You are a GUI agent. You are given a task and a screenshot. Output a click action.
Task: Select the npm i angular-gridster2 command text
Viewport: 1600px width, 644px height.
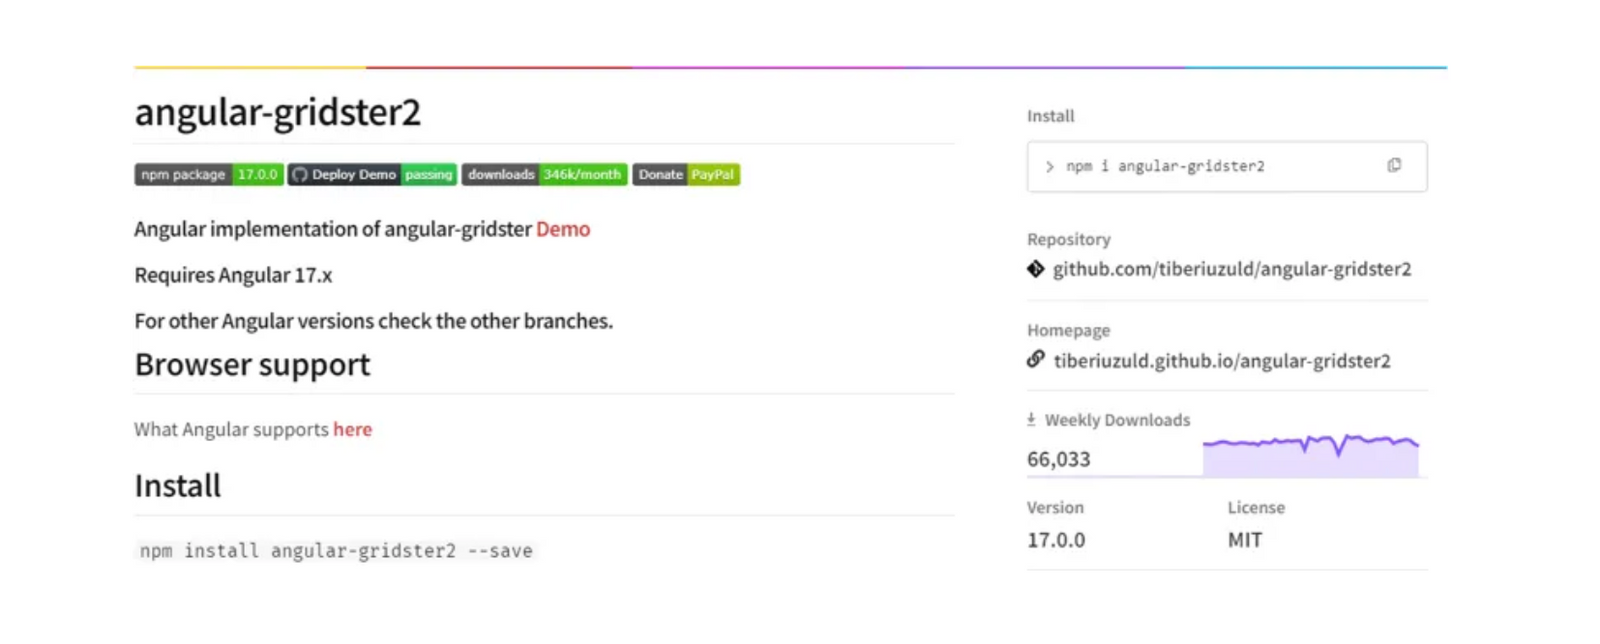point(1166,166)
